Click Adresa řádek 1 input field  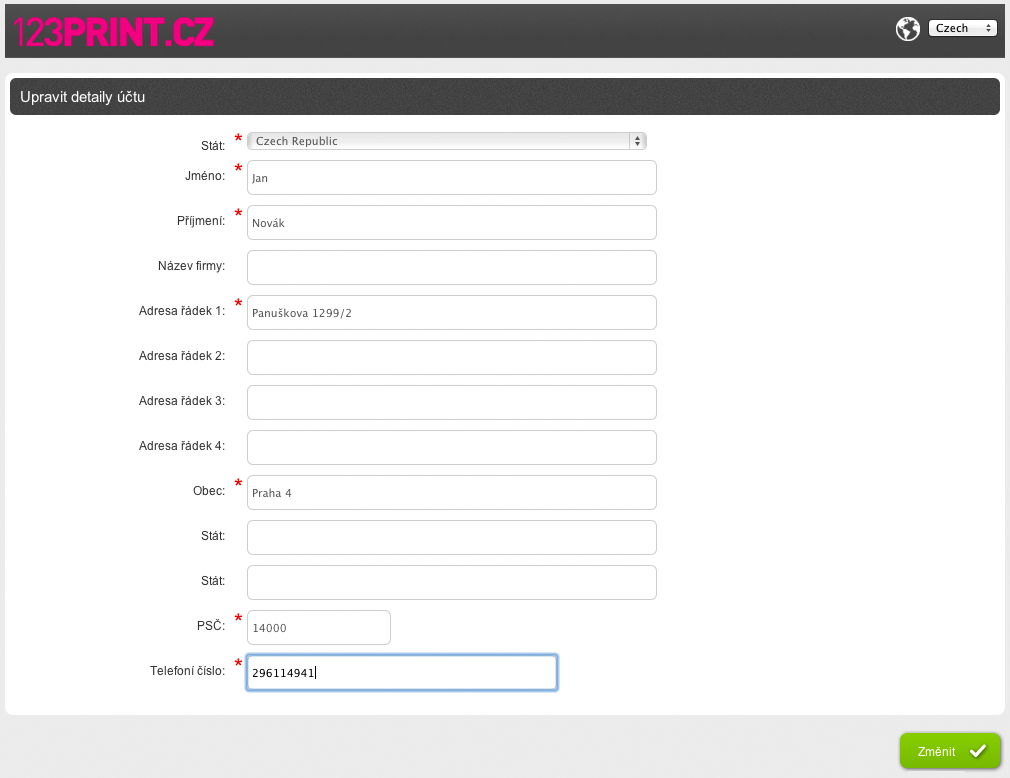[451, 313]
